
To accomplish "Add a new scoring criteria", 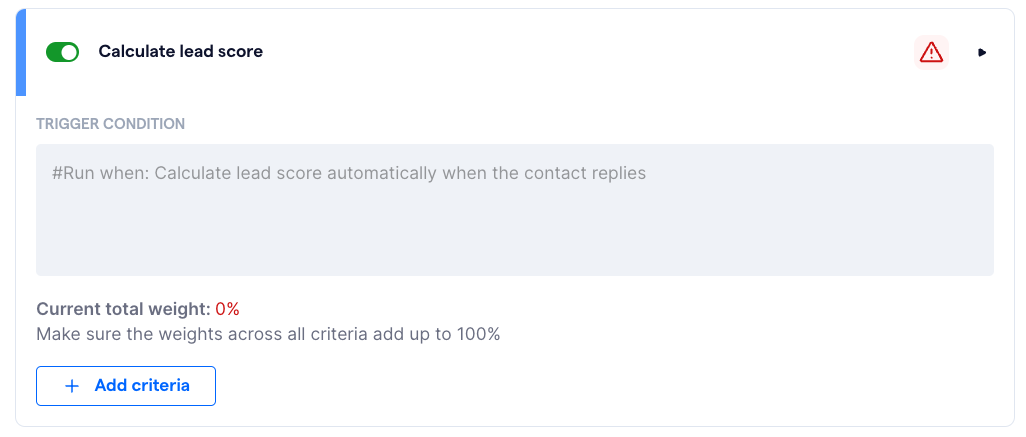I will pos(126,386).
